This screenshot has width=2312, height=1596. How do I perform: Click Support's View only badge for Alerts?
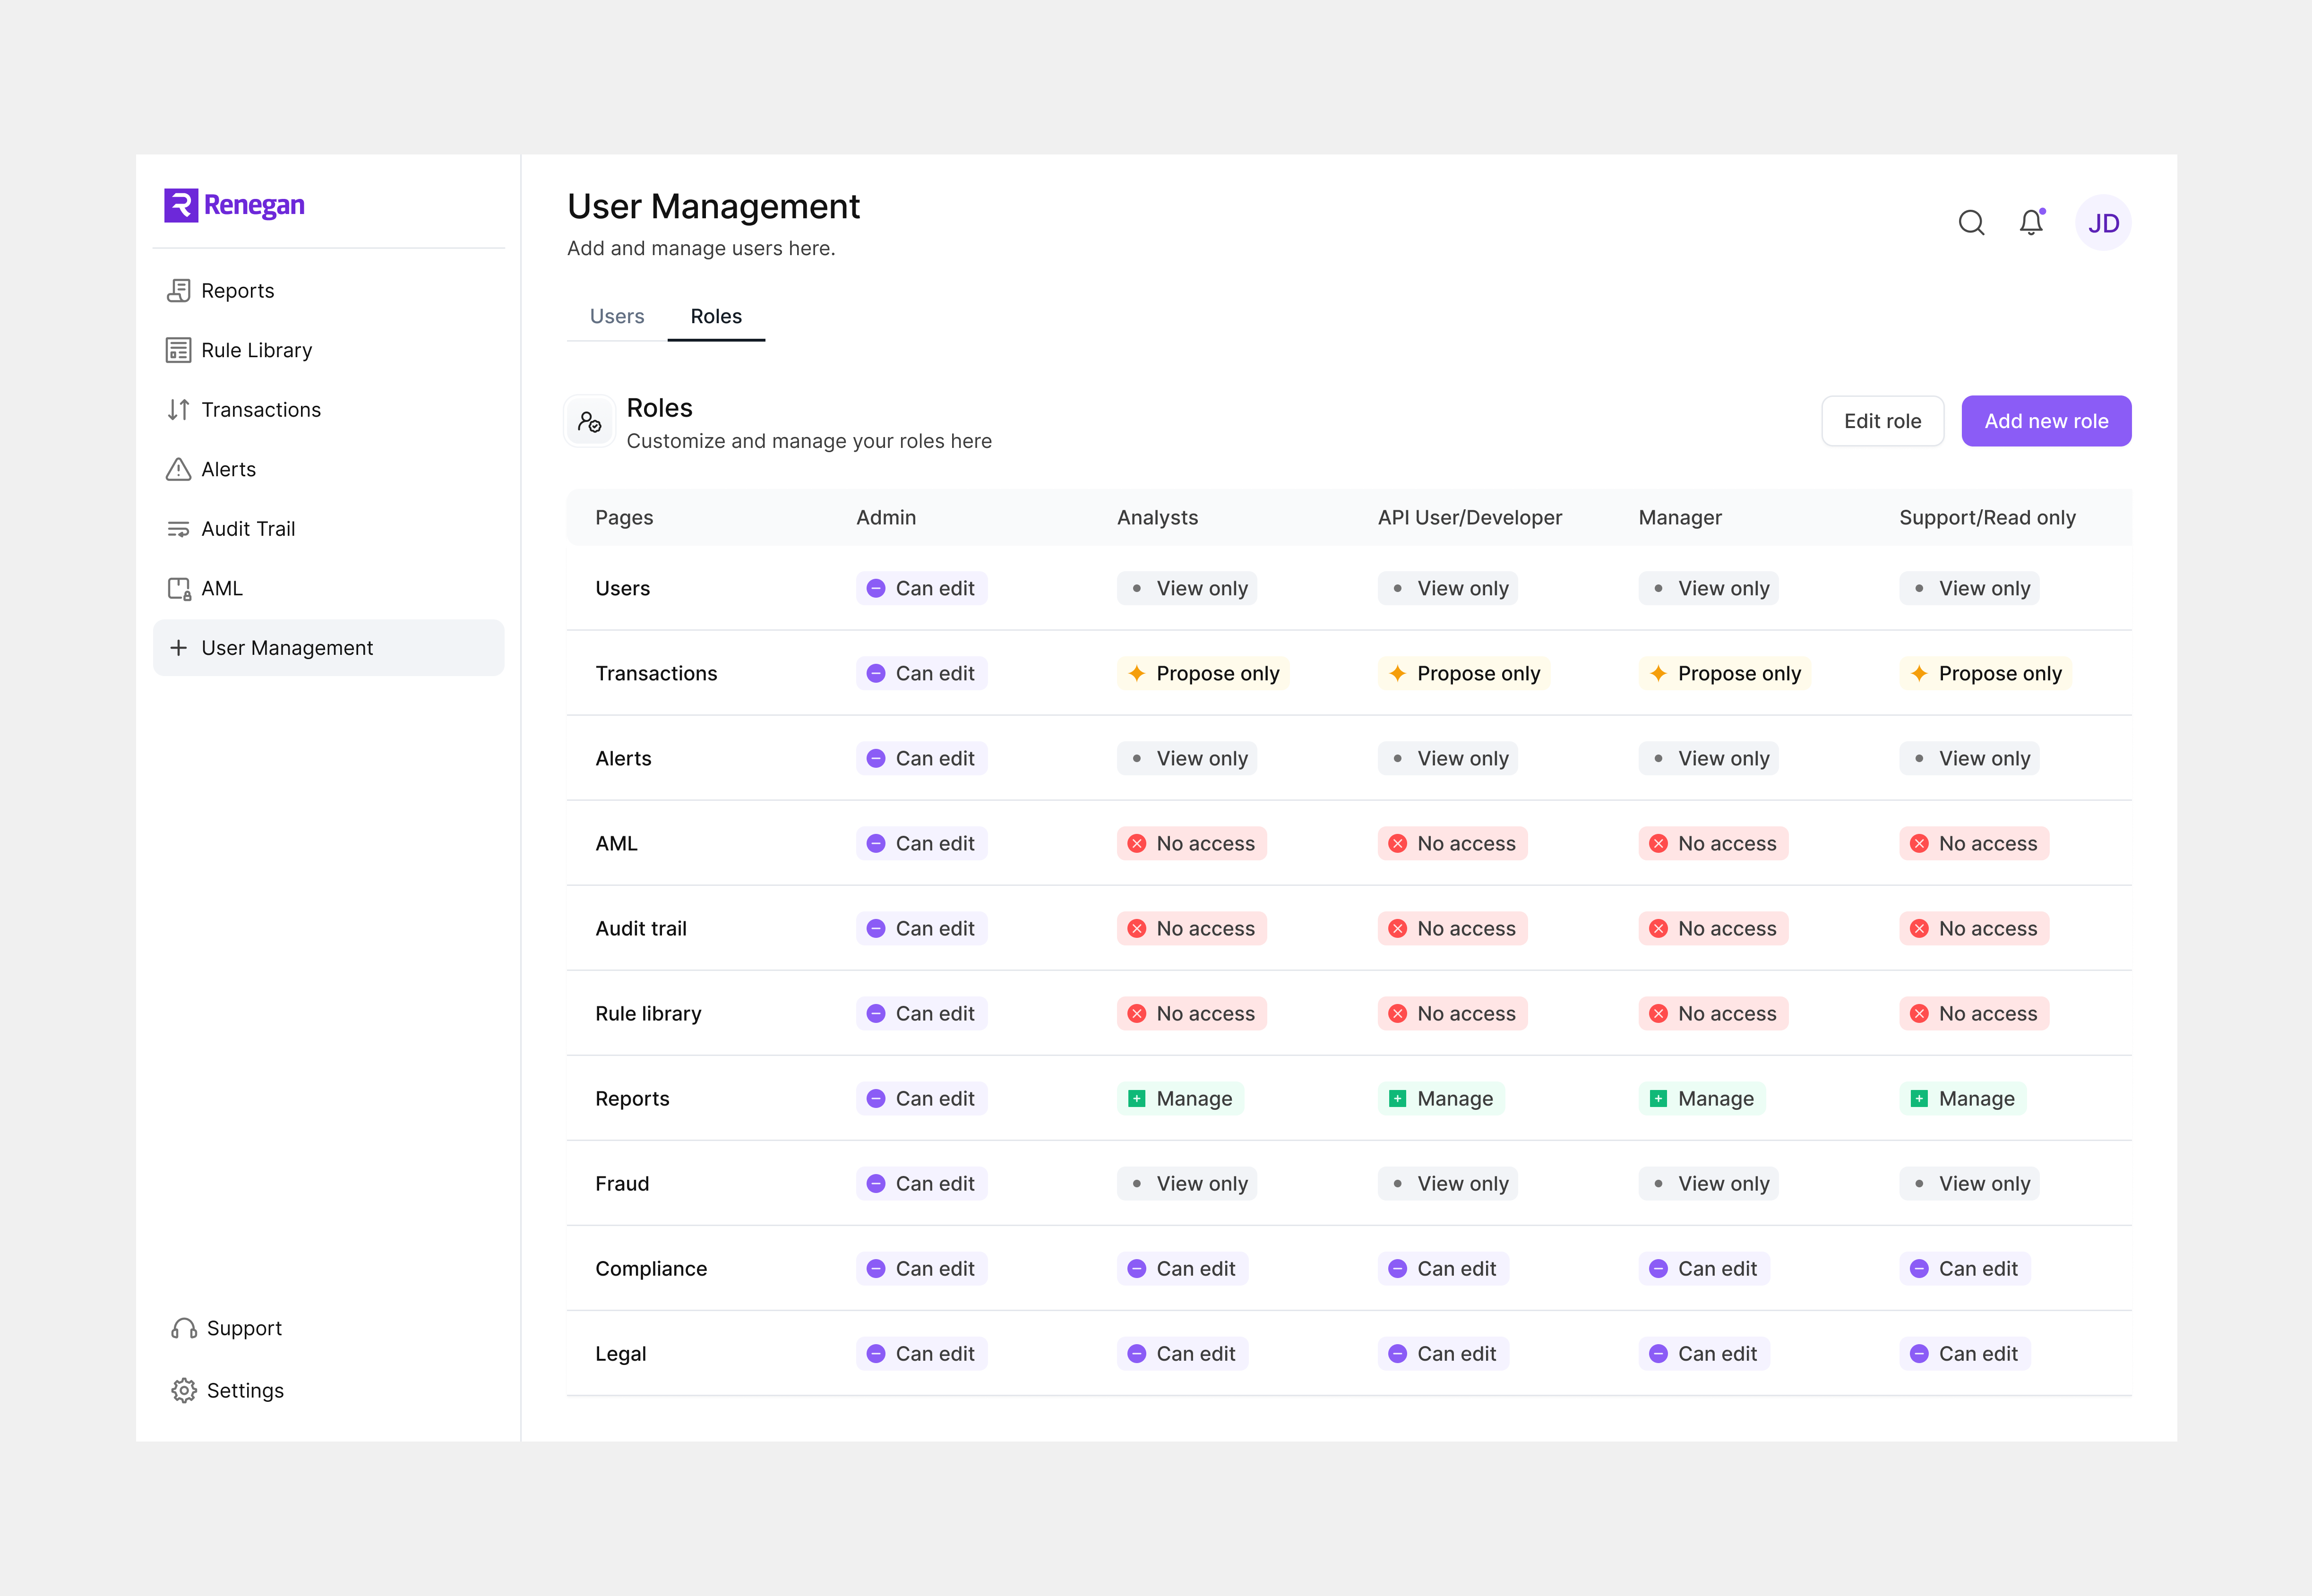coord(1969,759)
